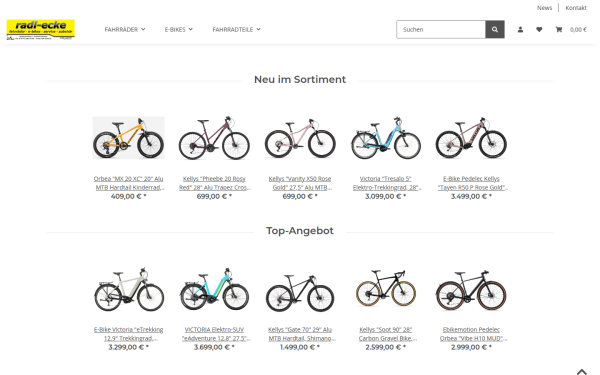
Task: Click the search magnifier button
Action: click(495, 29)
